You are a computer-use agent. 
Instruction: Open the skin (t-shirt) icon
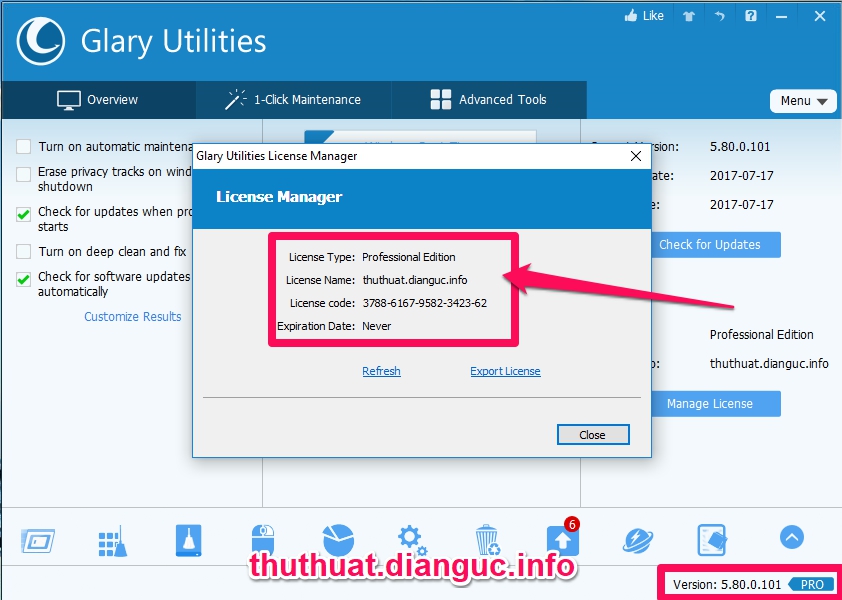689,16
